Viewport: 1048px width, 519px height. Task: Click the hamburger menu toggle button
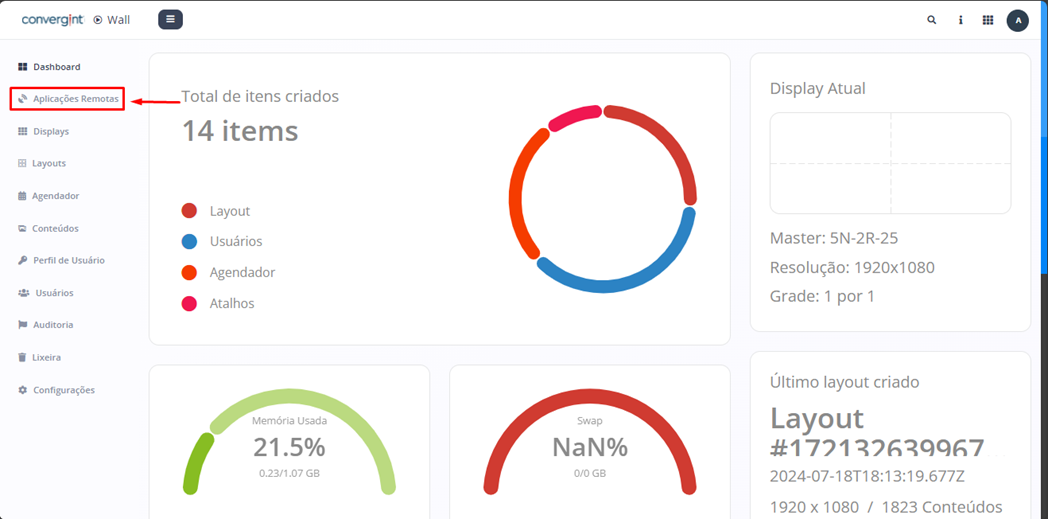coord(170,19)
